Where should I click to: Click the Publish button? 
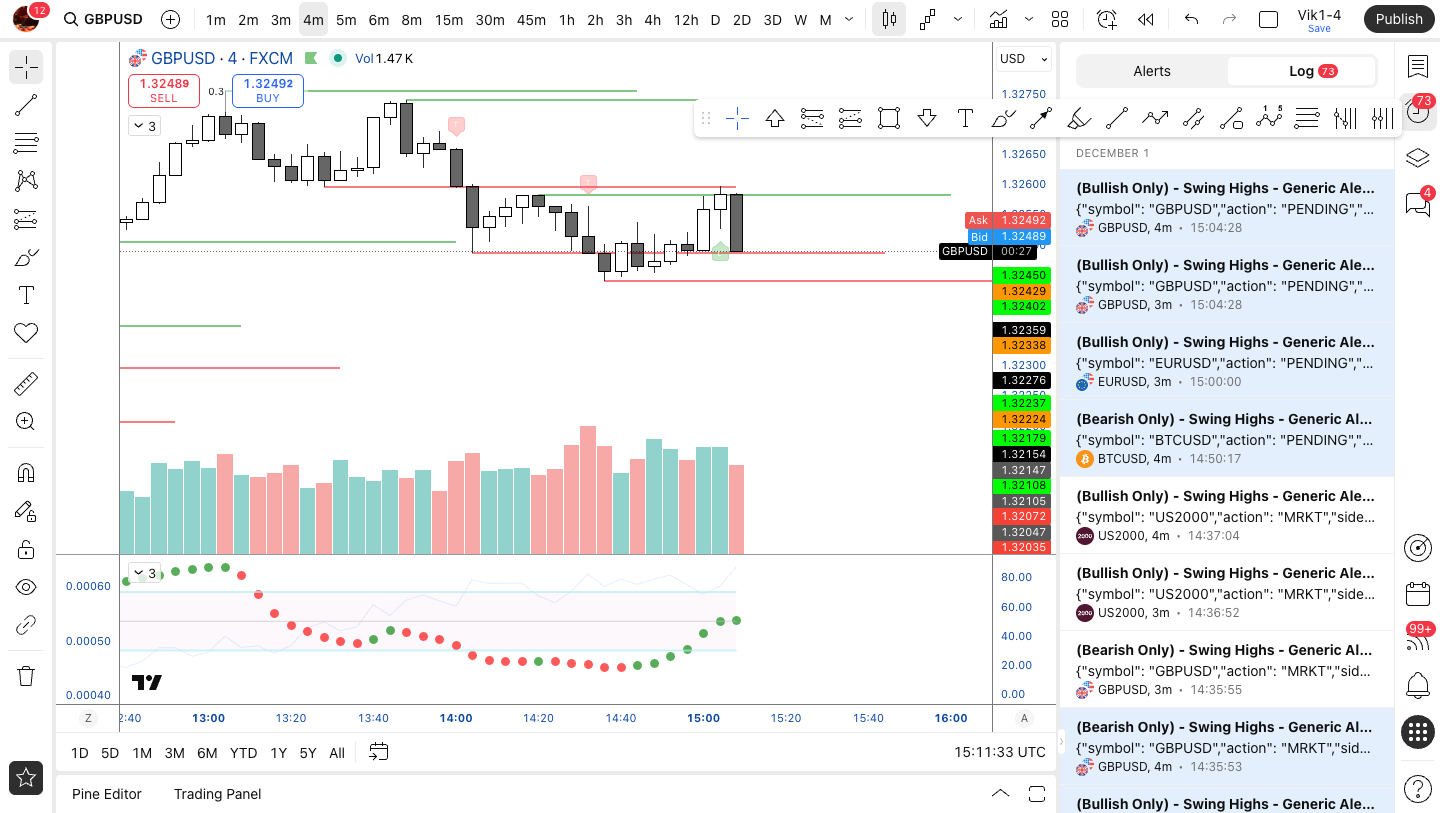tap(1398, 19)
